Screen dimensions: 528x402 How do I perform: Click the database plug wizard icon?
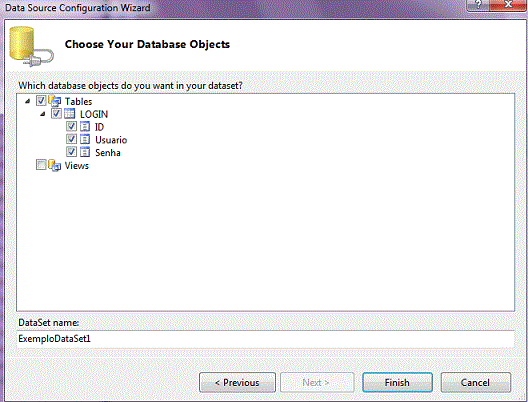coord(31,46)
